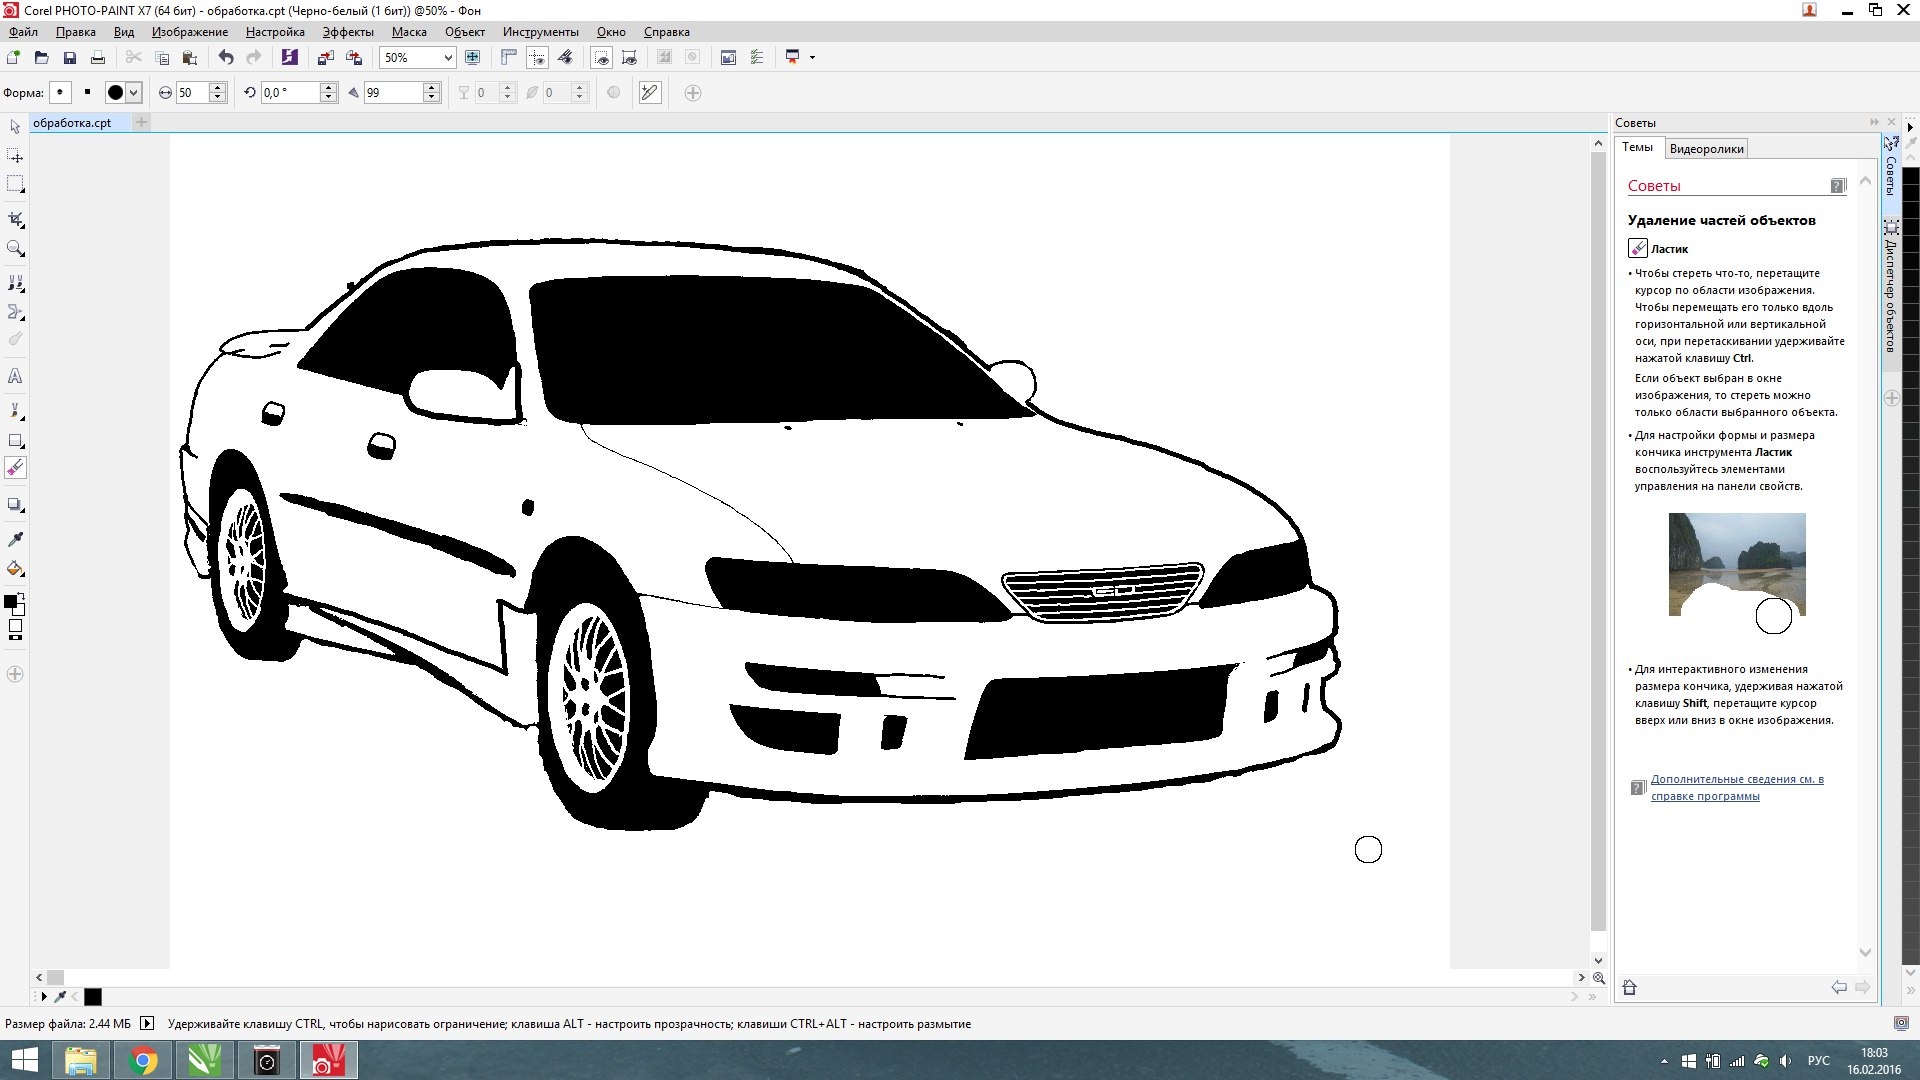Select the round nib shape button
Screen dimensions: 1920x1080
point(61,93)
